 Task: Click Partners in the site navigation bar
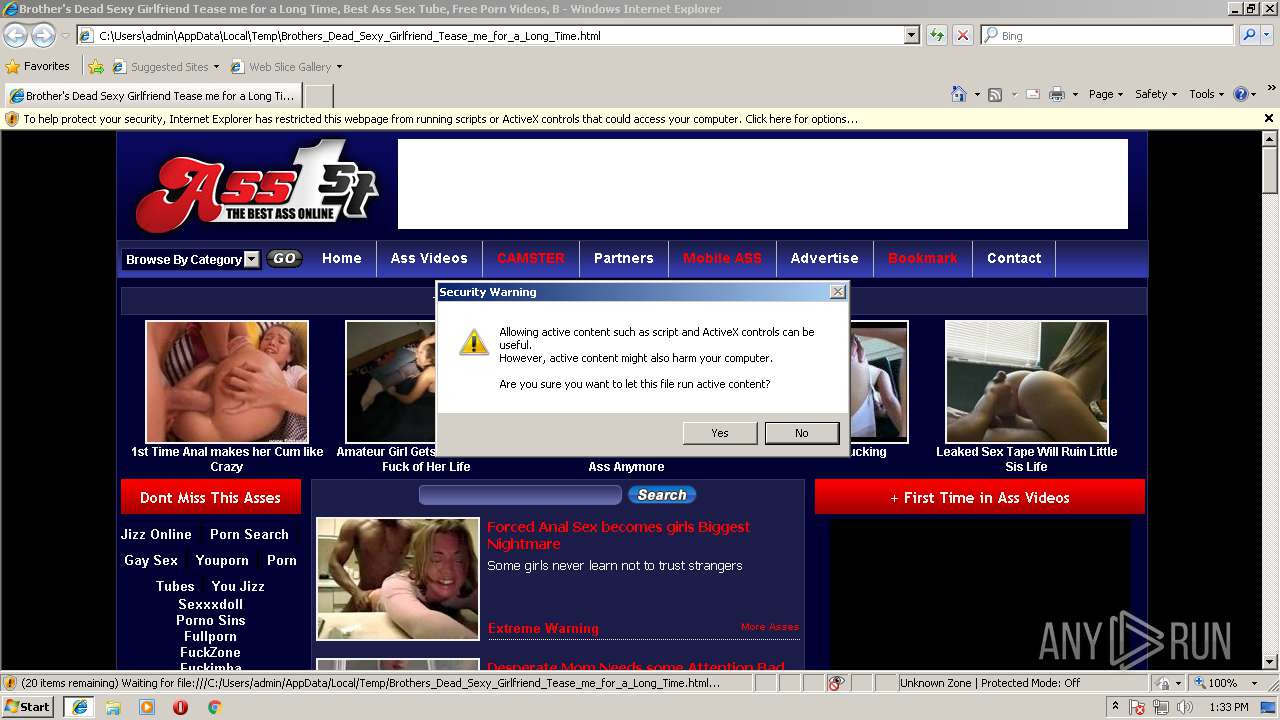[x=623, y=258]
